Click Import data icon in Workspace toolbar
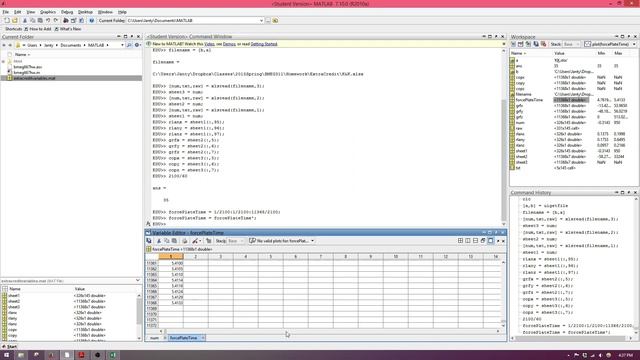 click(x=528, y=44)
